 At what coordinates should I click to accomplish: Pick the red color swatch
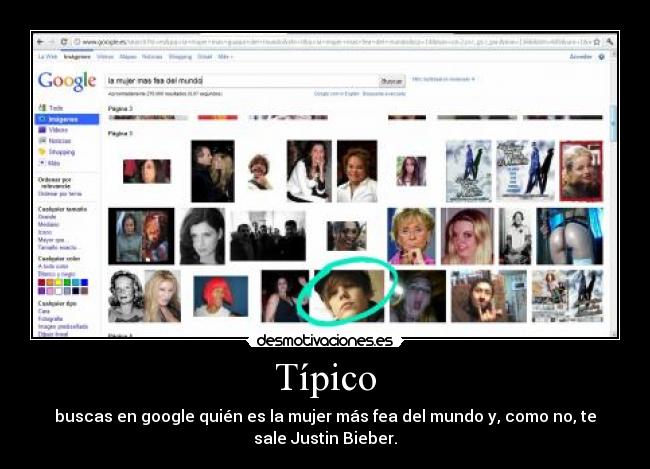click(41, 282)
